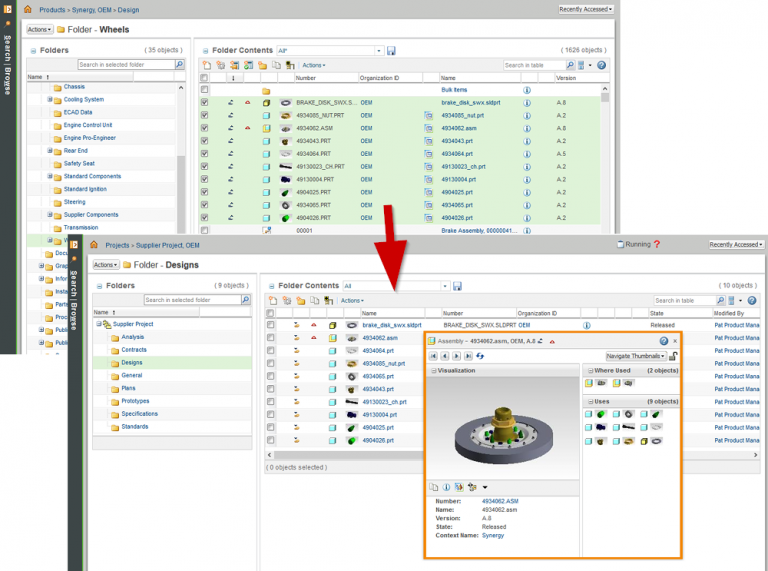Open the Navigate Thumbnails dropdown

click(636, 356)
